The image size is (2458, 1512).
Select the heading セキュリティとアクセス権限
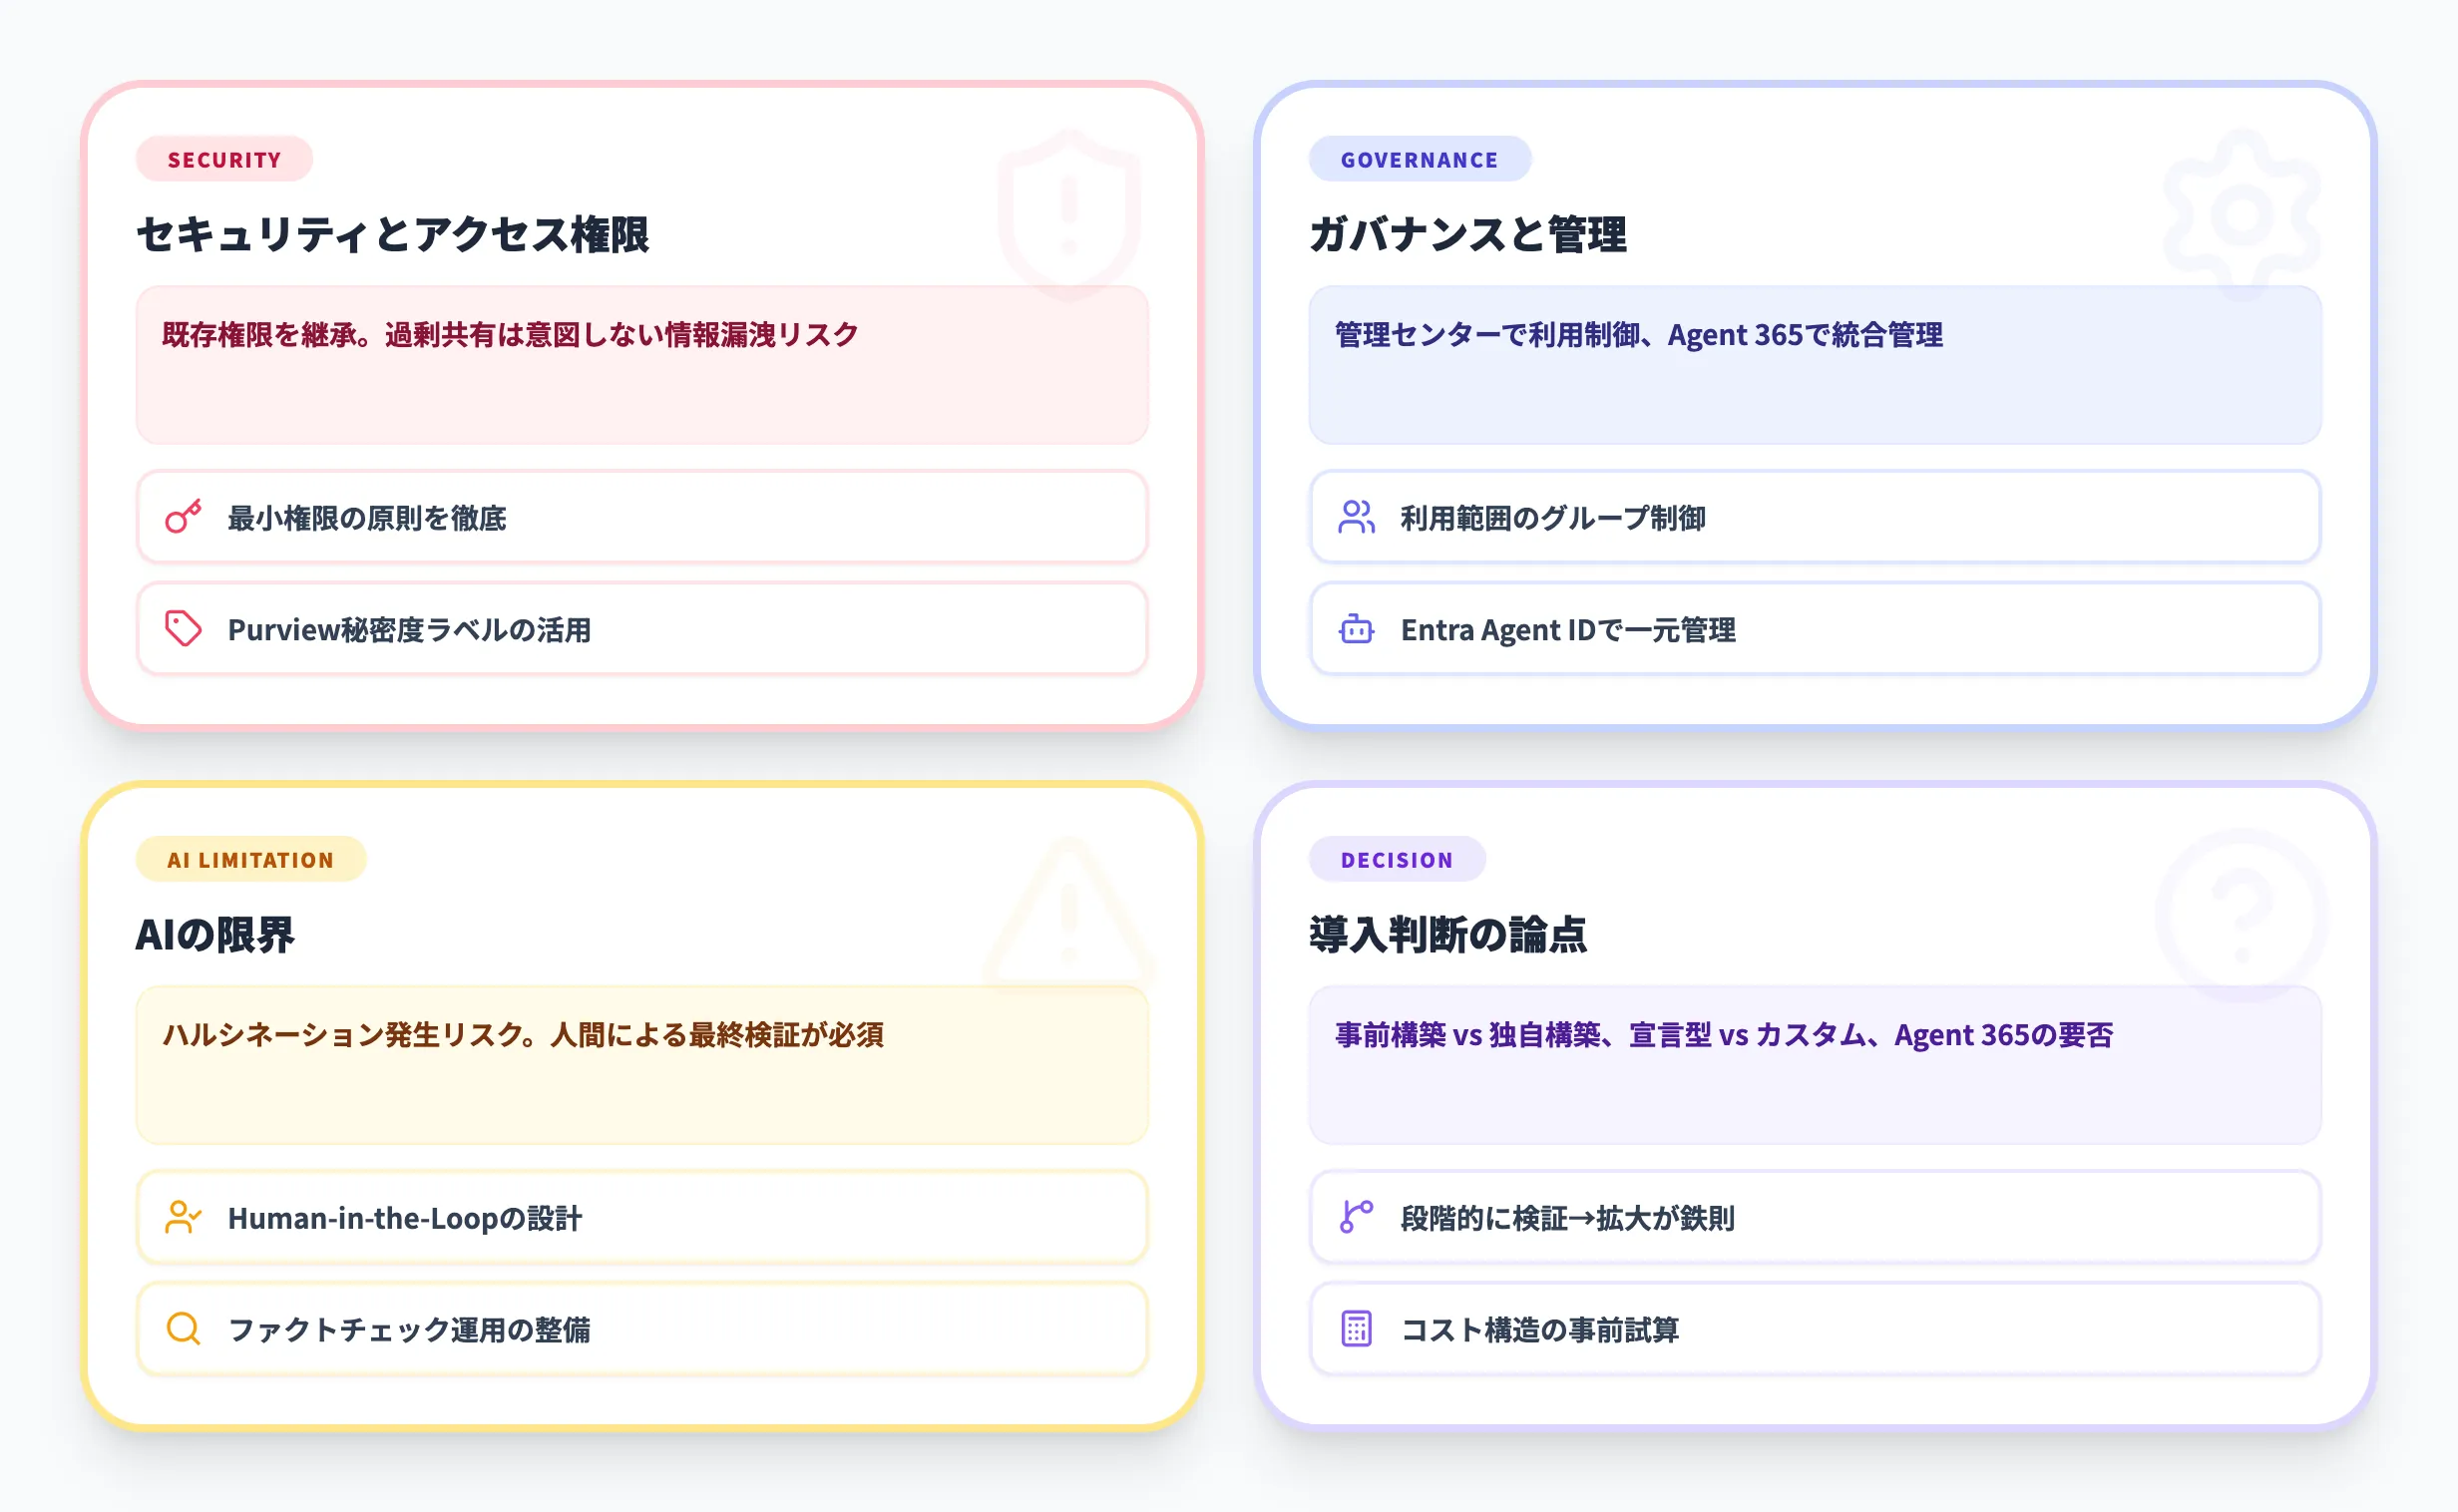coord(392,235)
